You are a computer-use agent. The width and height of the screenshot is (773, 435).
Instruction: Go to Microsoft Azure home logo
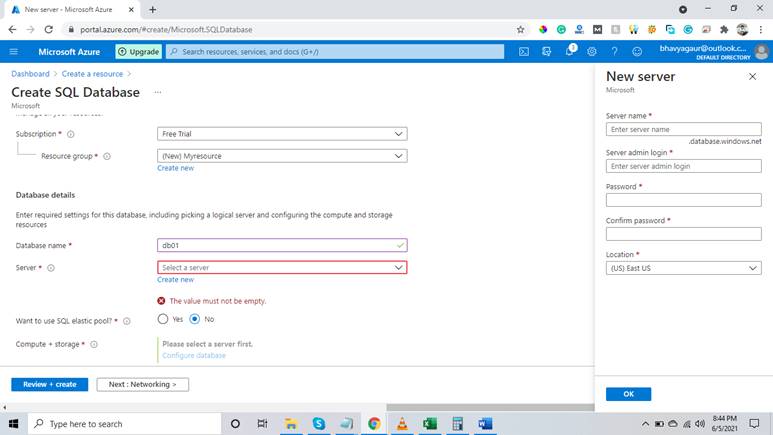[x=69, y=52]
